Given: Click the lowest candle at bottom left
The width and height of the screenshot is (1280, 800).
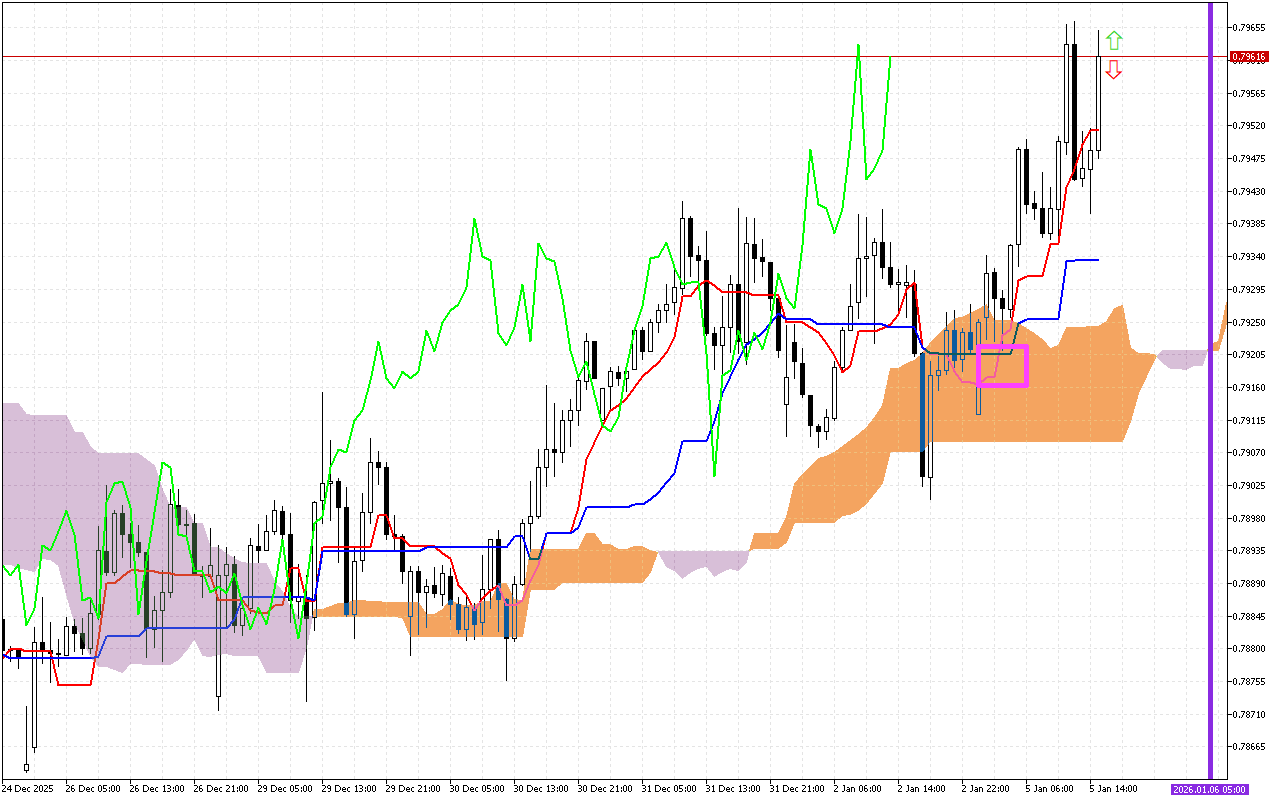Looking at the screenshot, I should coord(26,767).
